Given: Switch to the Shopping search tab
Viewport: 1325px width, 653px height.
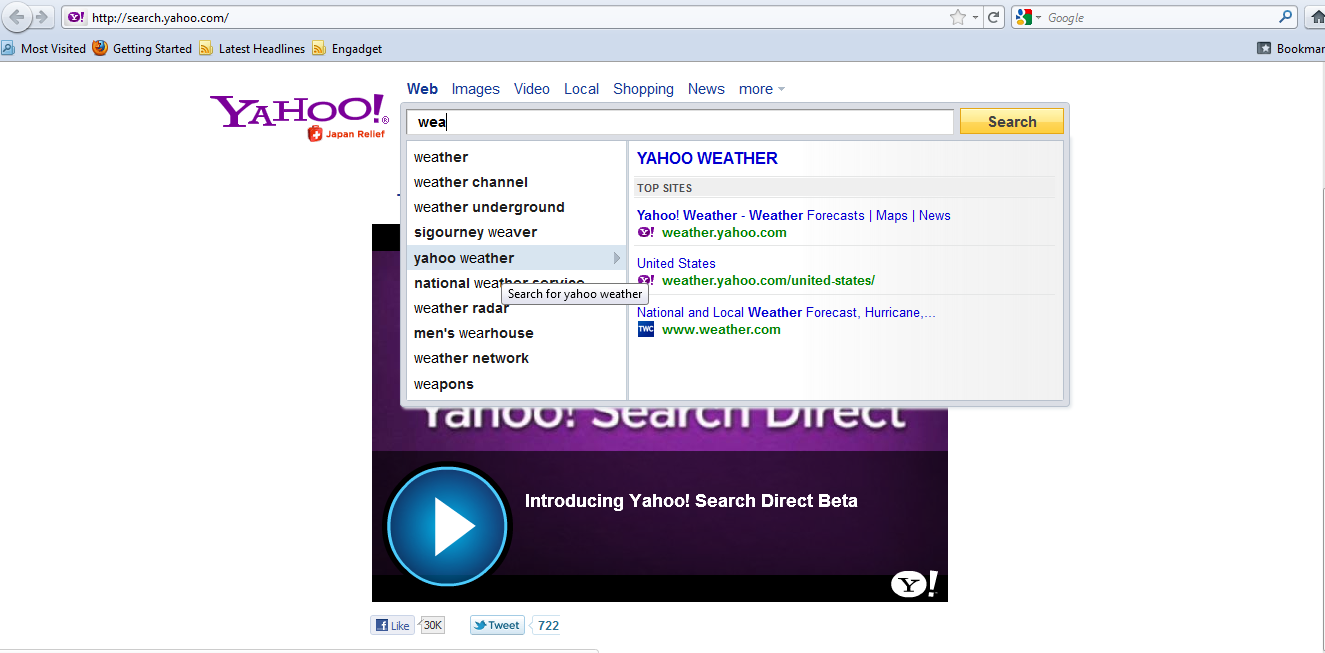Looking at the screenshot, I should 643,89.
